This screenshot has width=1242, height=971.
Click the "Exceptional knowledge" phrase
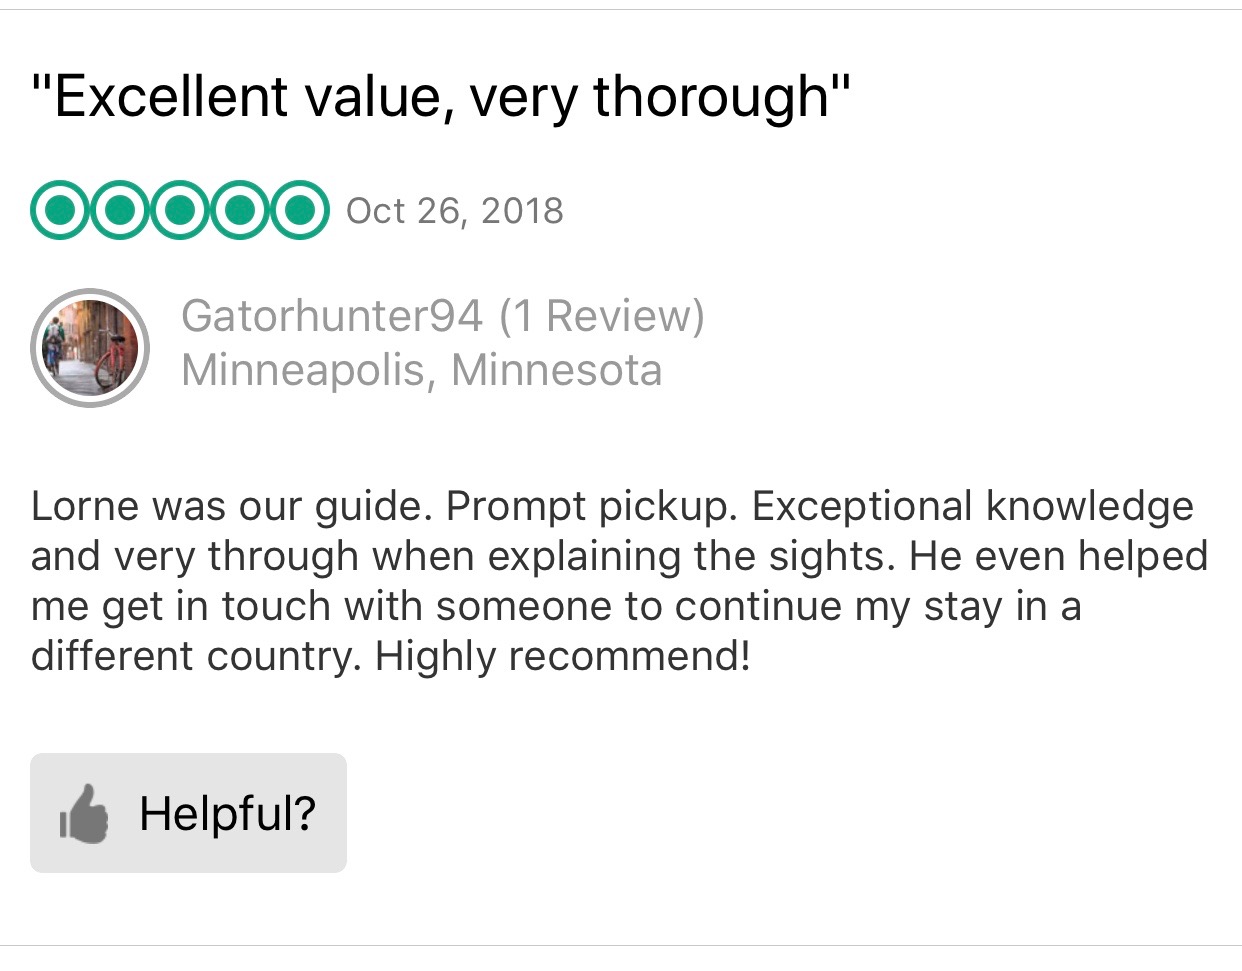(972, 506)
